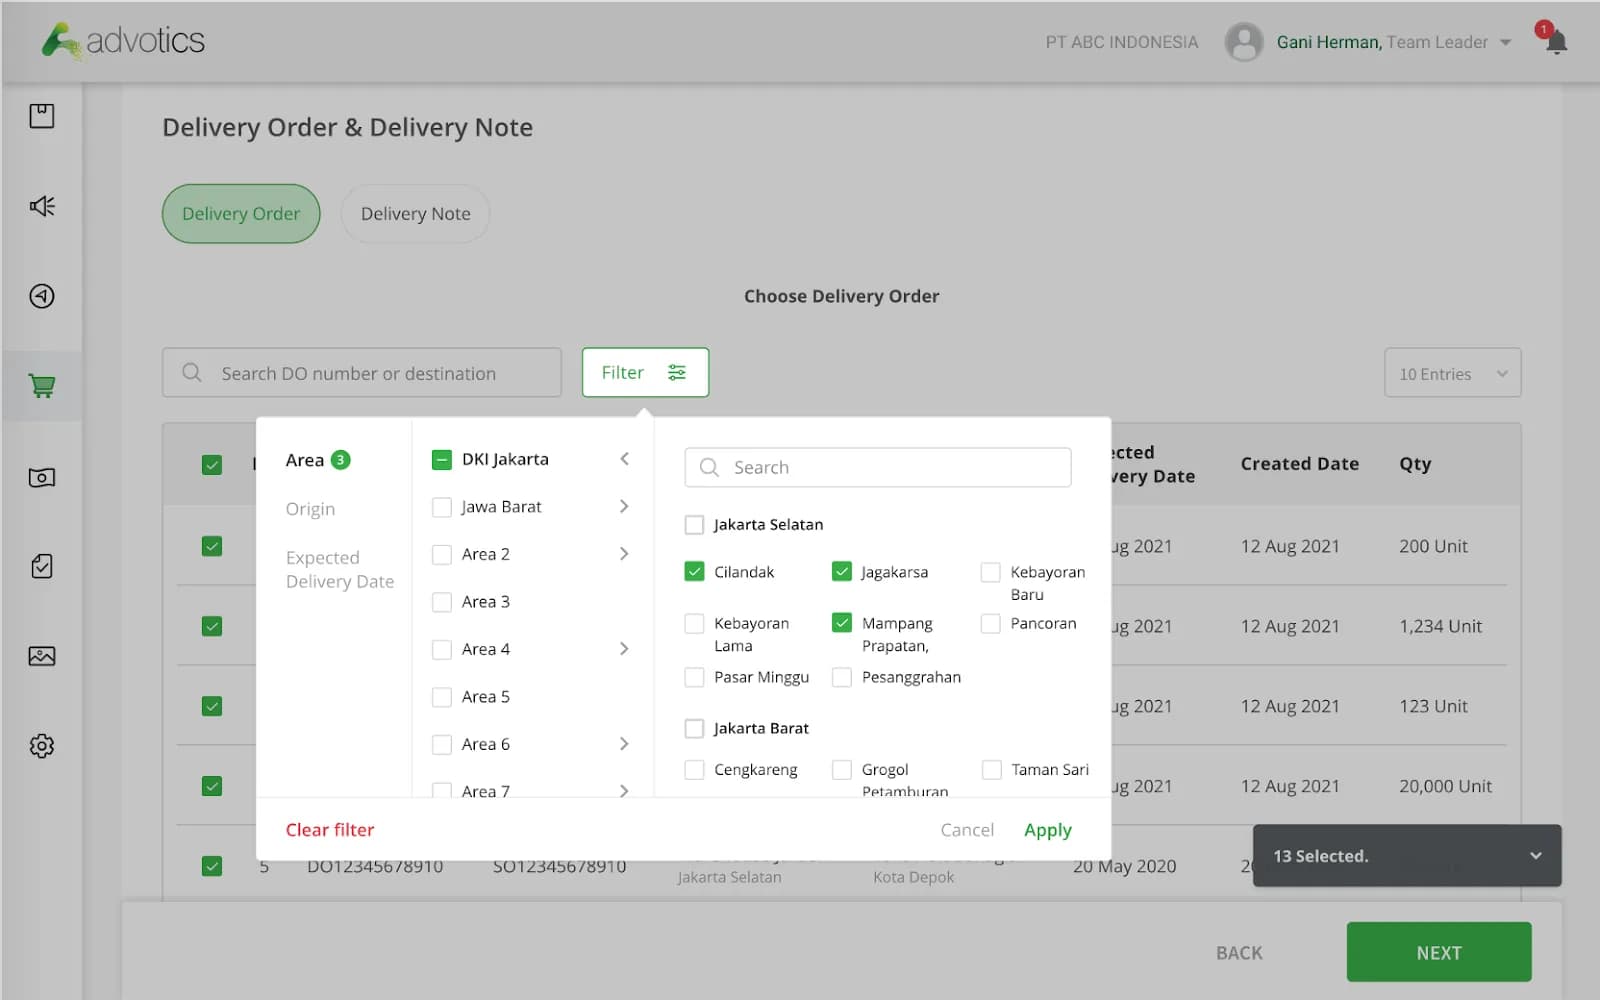Click the filter popup Search field

click(x=878, y=467)
